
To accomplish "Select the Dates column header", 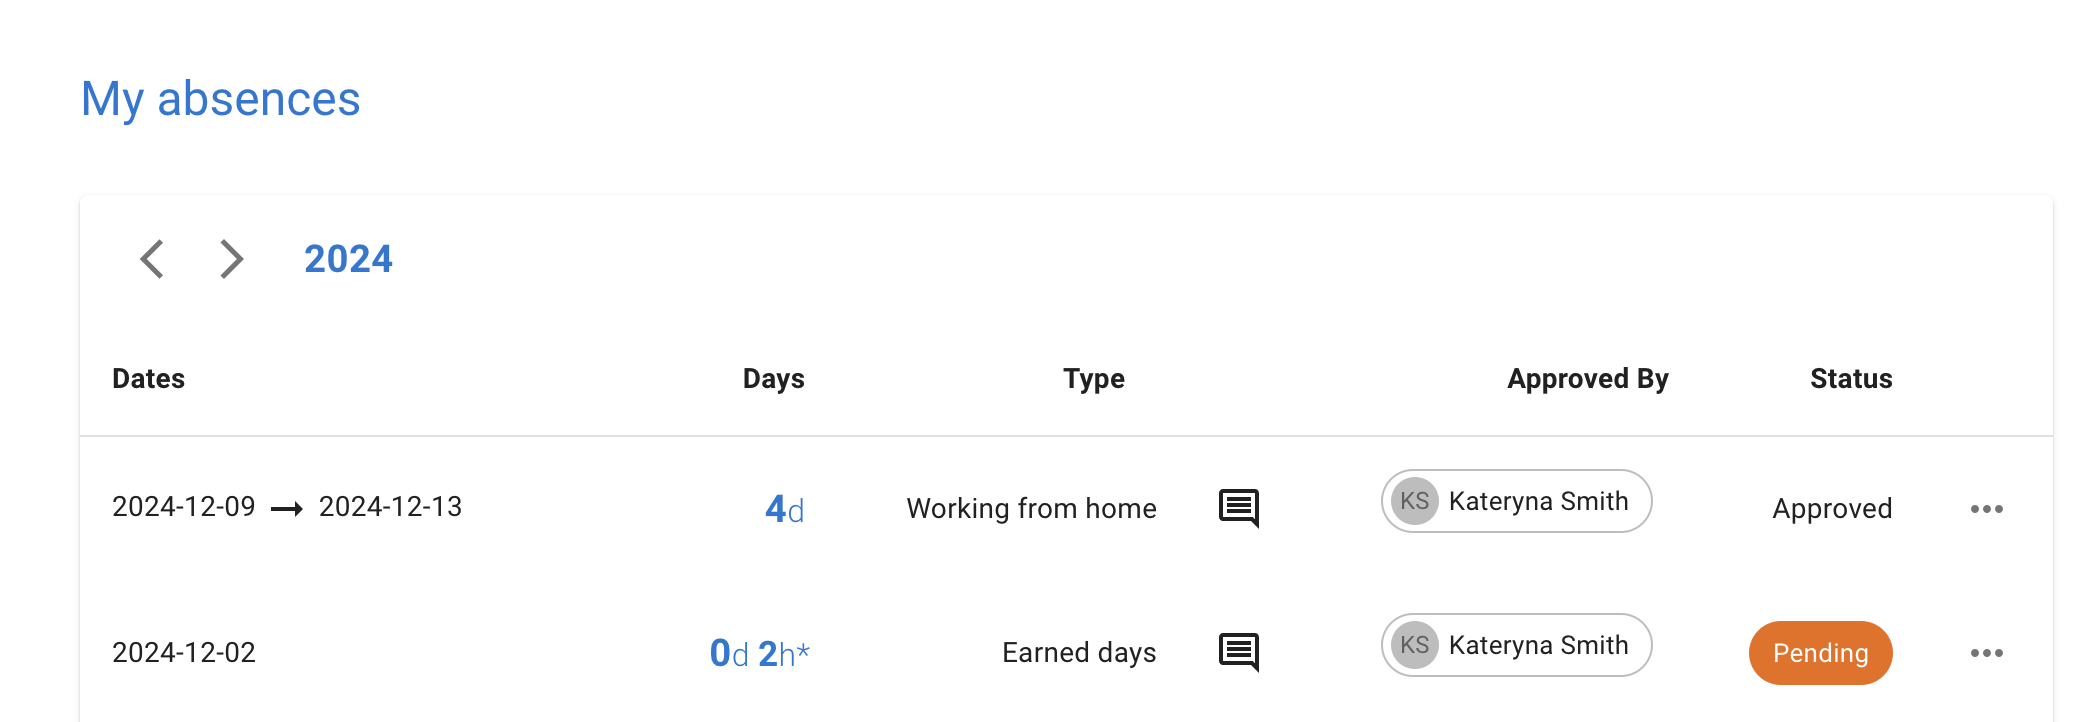I will (148, 378).
